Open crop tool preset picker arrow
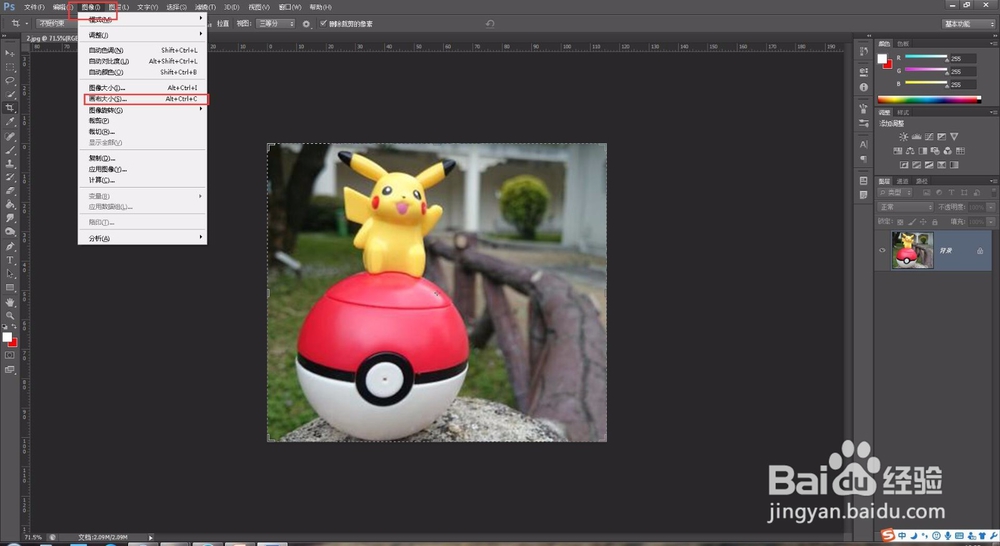The height and width of the screenshot is (546, 1000). tap(27, 24)
